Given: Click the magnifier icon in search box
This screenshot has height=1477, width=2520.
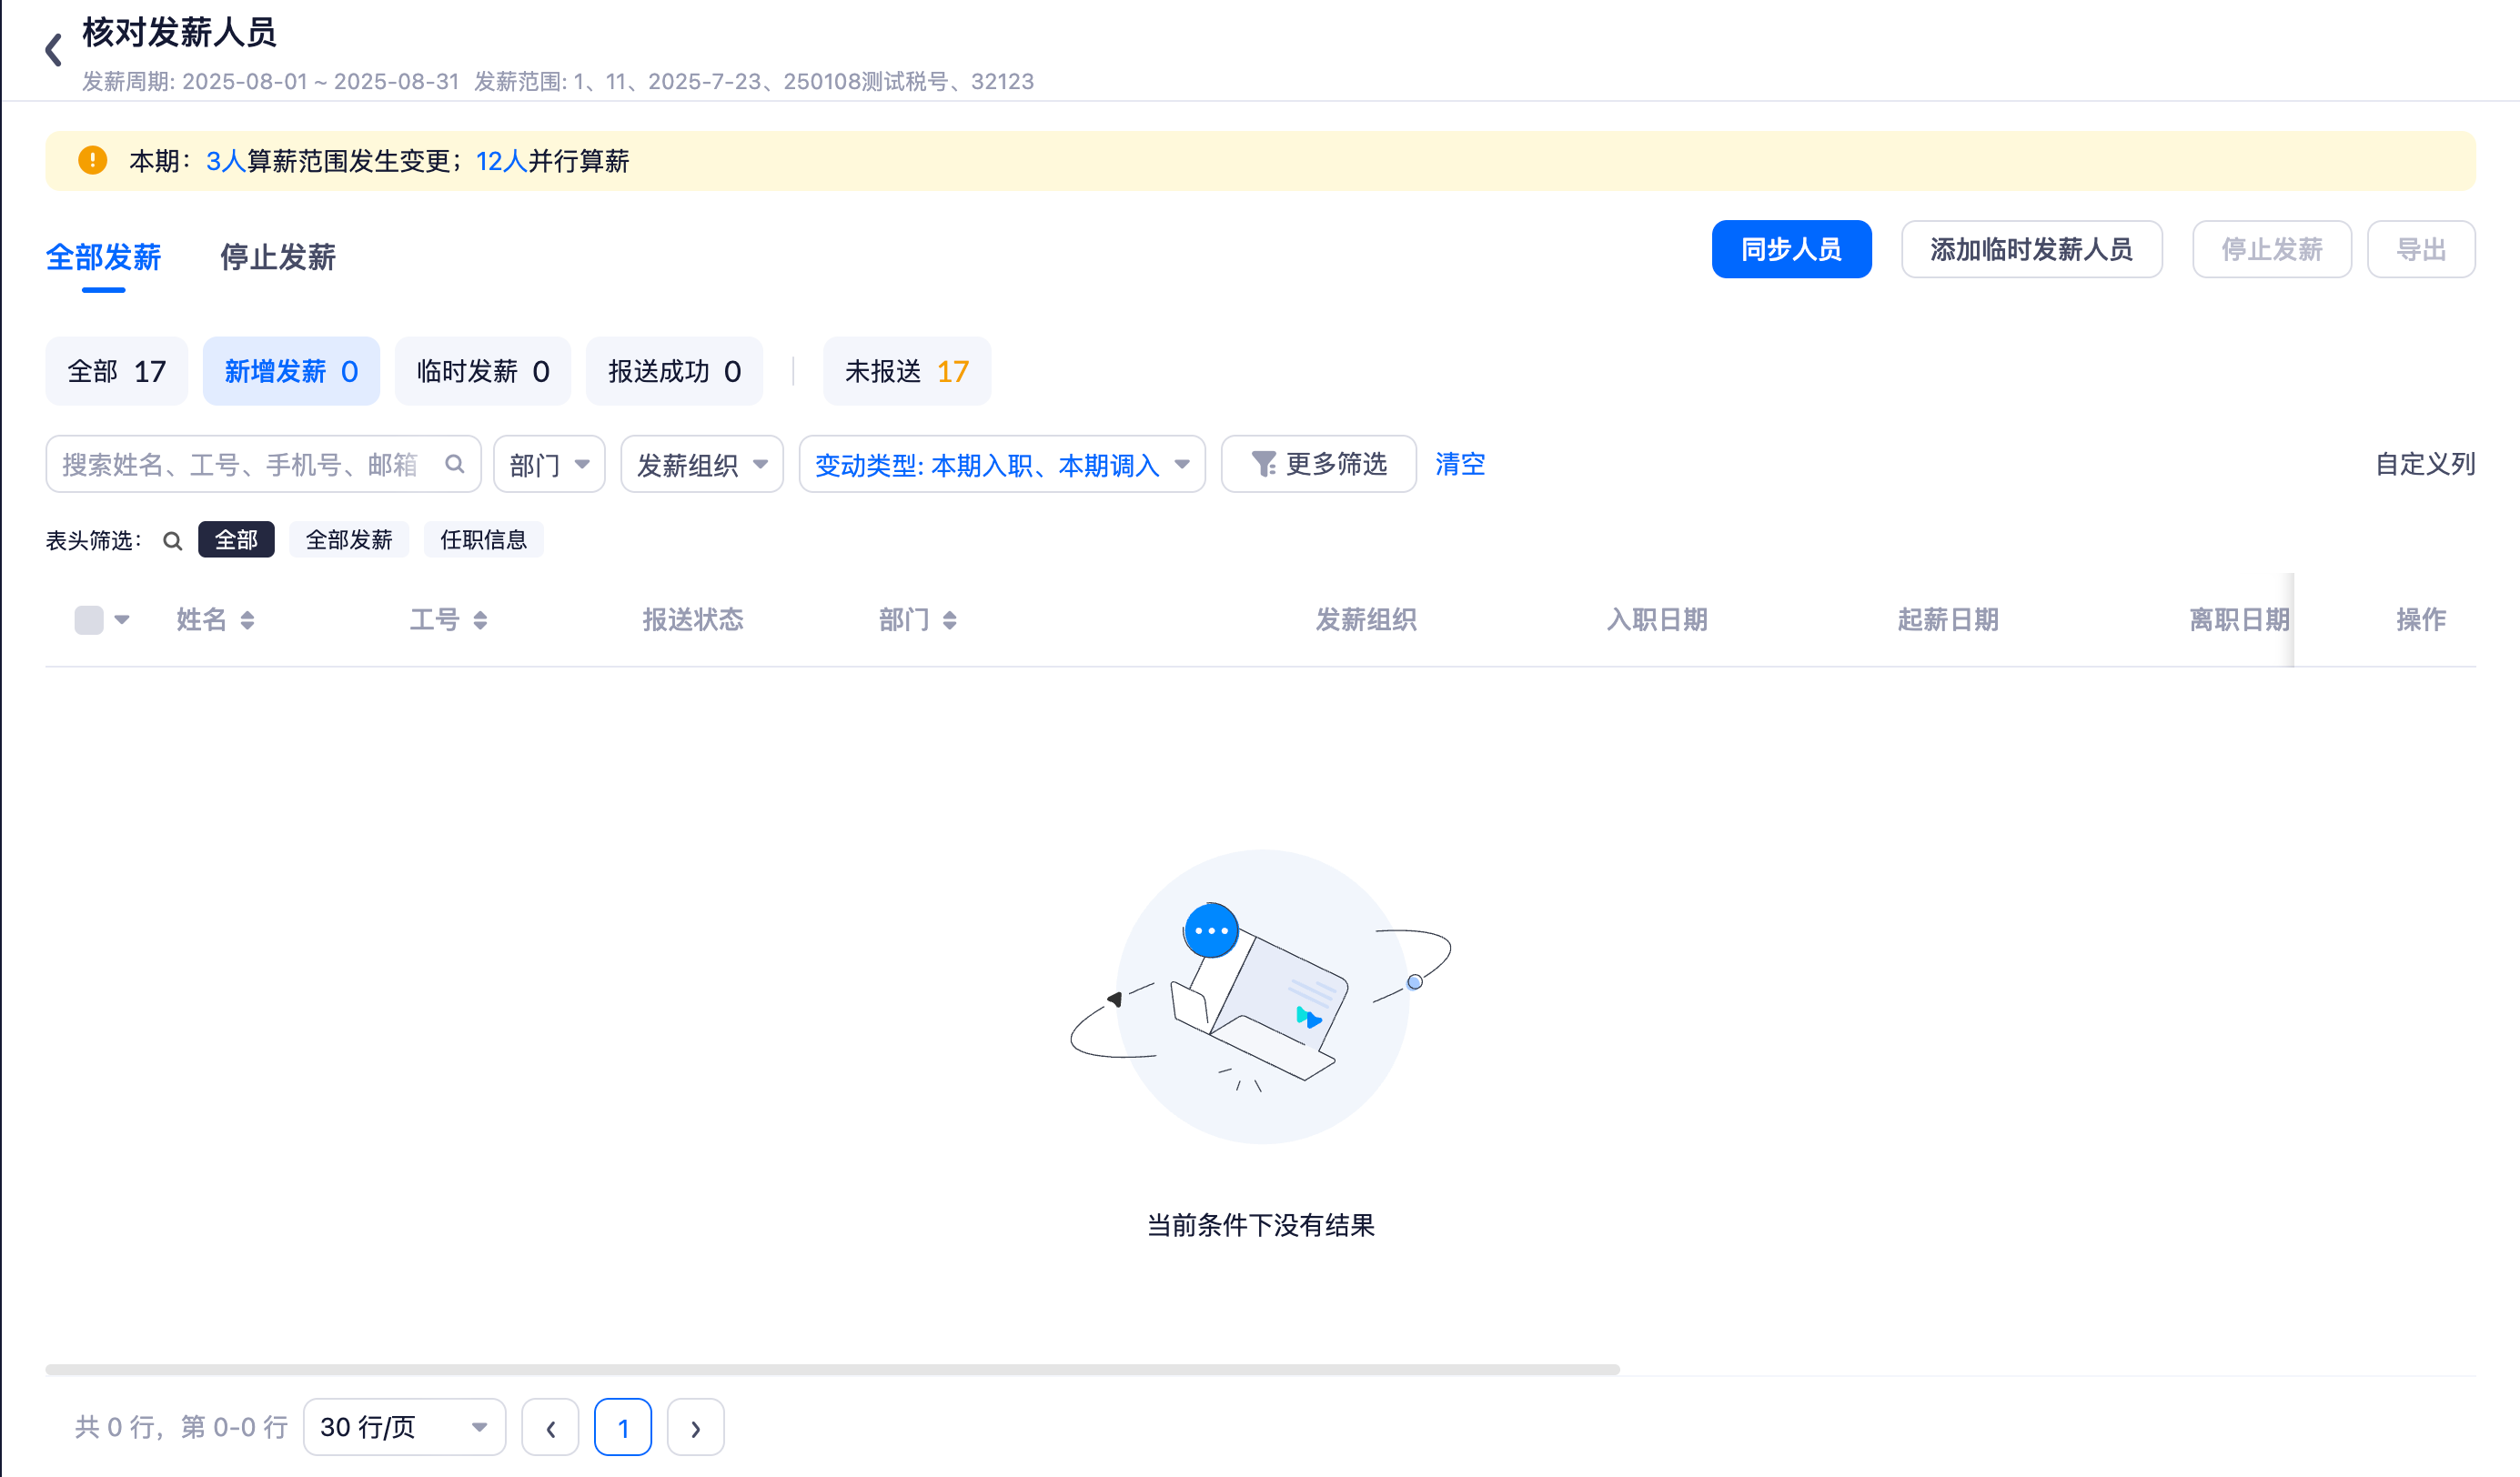Looking at the screenshot, I should pyautogui.click(x=454, y=464).
